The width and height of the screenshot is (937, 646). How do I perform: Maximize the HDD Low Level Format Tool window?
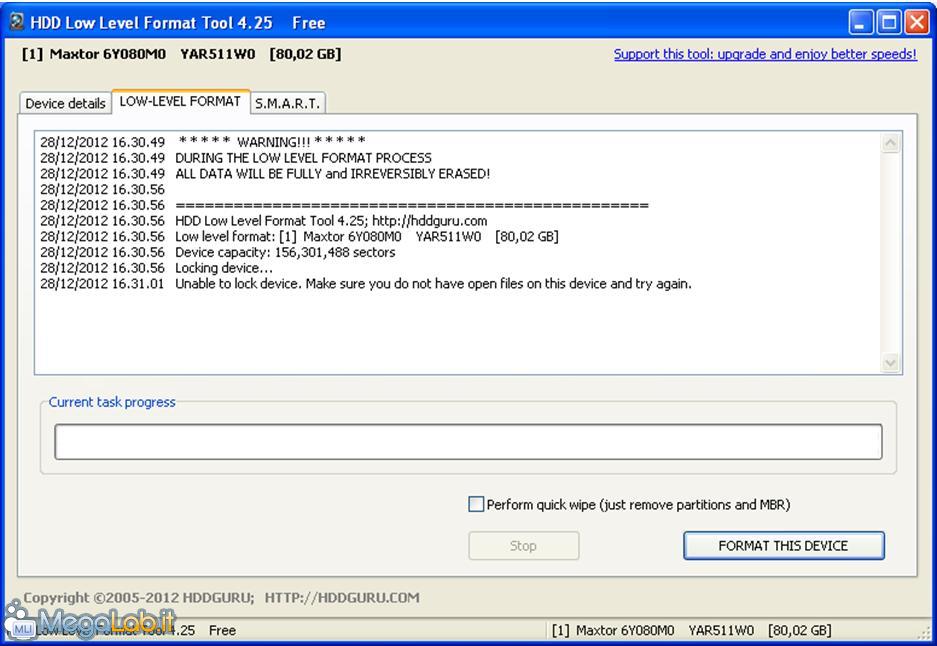[888, 23]
